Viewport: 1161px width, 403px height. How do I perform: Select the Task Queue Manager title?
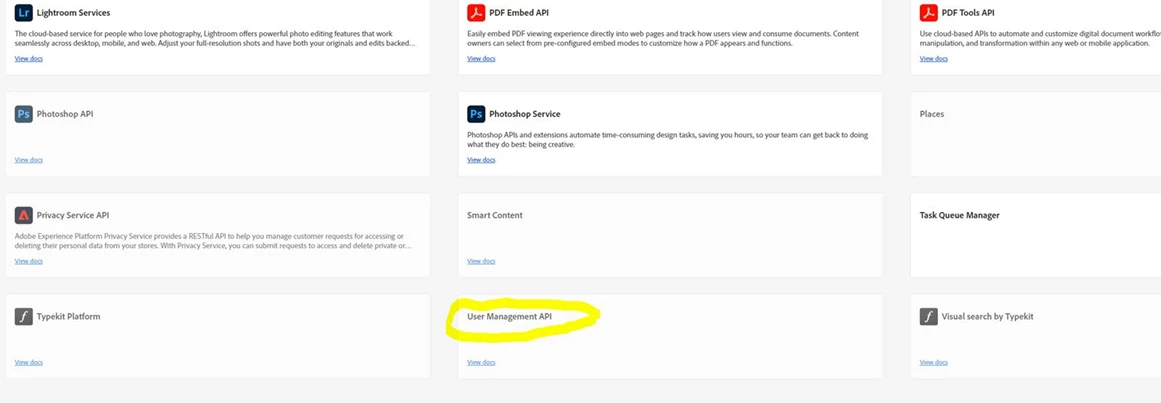tap(960, 216)
